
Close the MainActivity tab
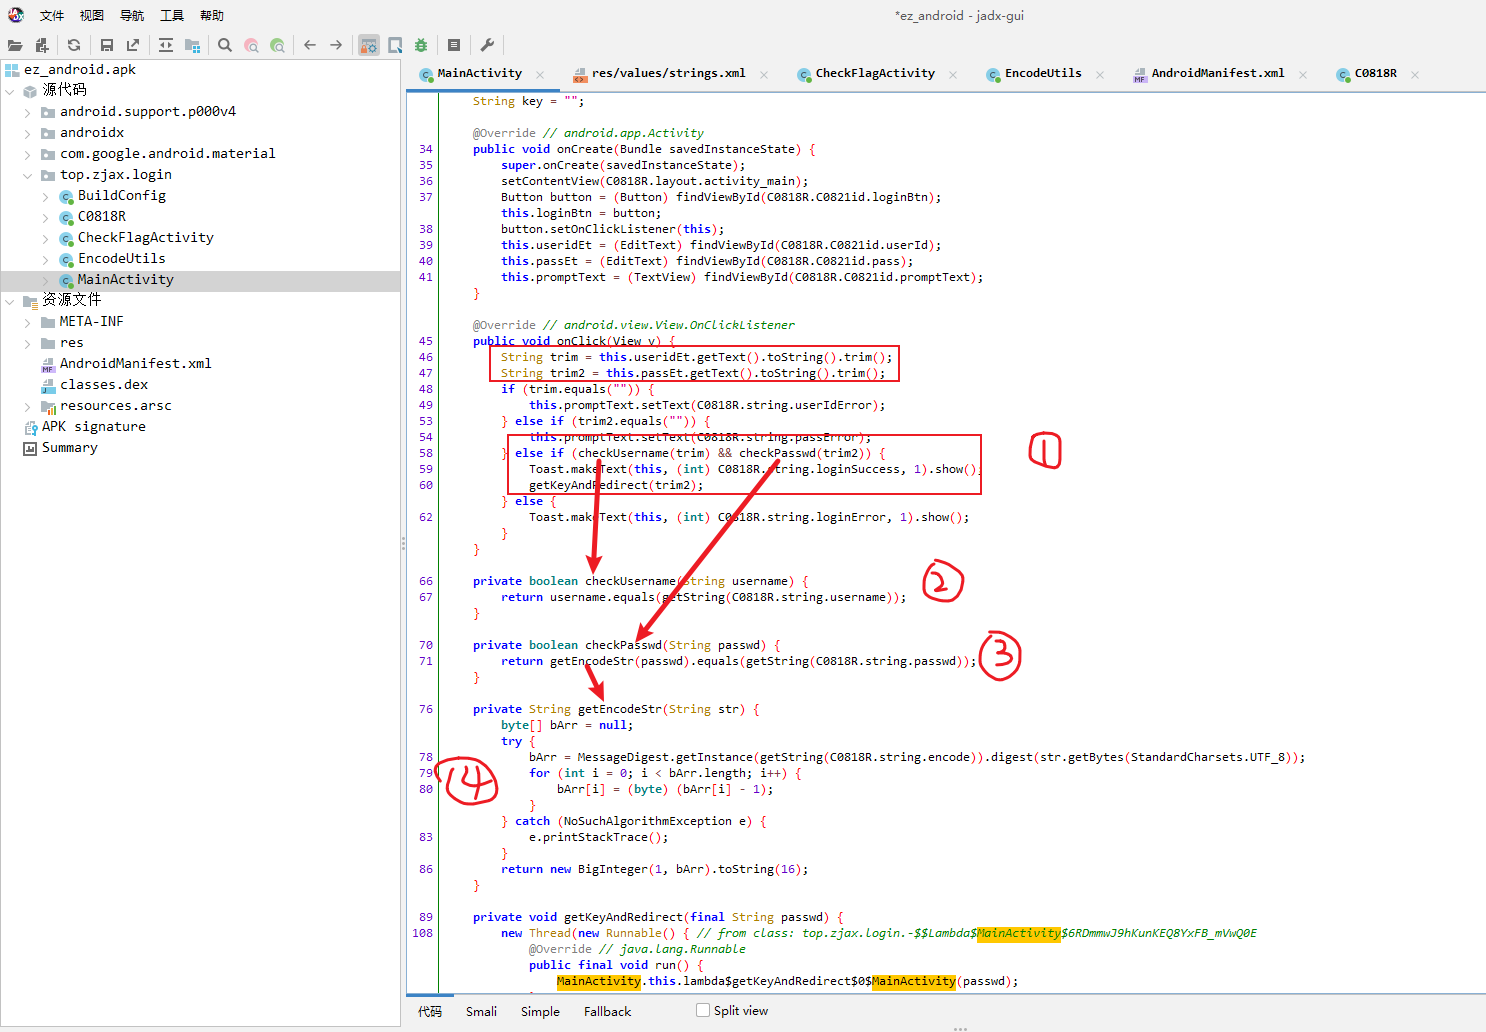[540, 75]
